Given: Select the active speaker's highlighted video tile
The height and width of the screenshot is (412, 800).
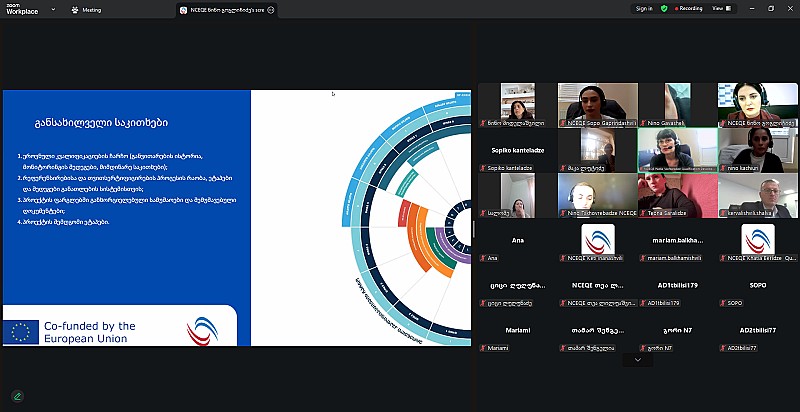Looking at the screenshot, I should [x=677, y=149].
